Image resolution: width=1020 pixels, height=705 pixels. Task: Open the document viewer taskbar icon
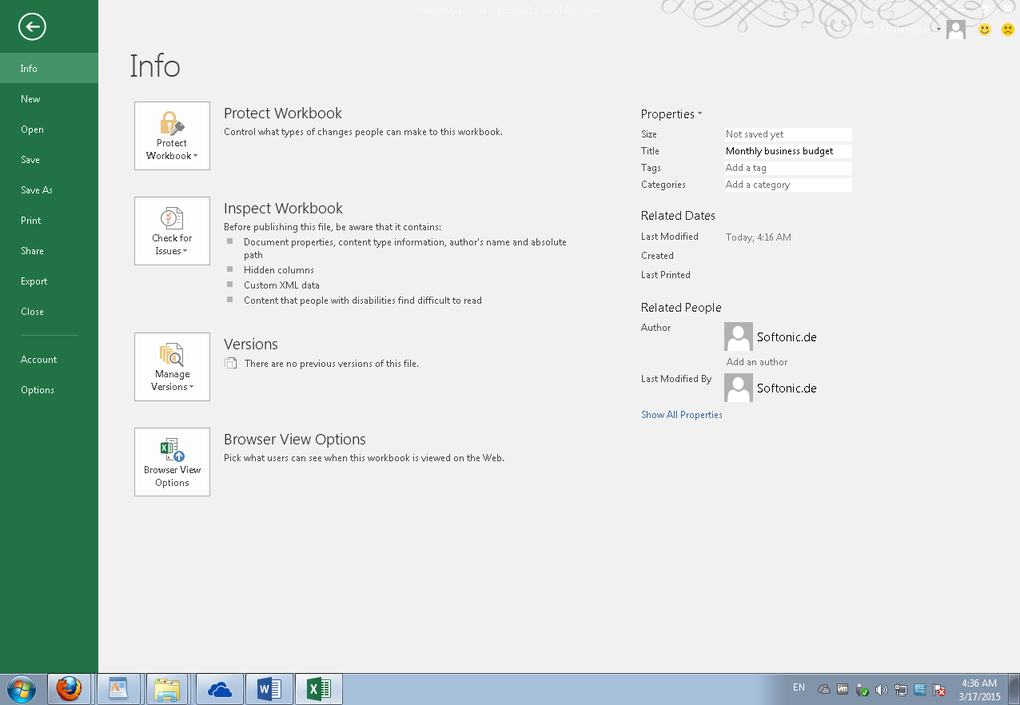click(x=118, y=689)
